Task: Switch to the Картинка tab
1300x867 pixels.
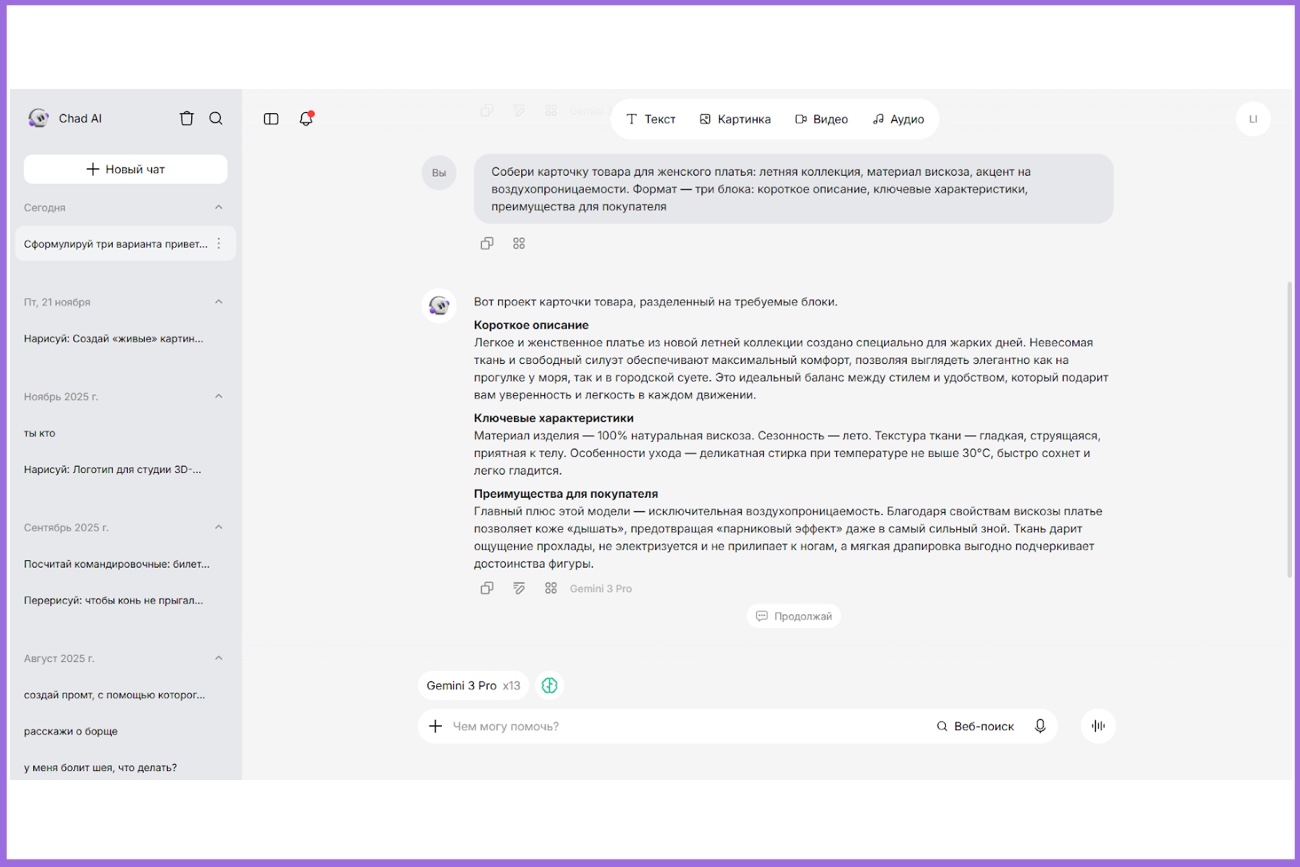Action: coord(735,119)
